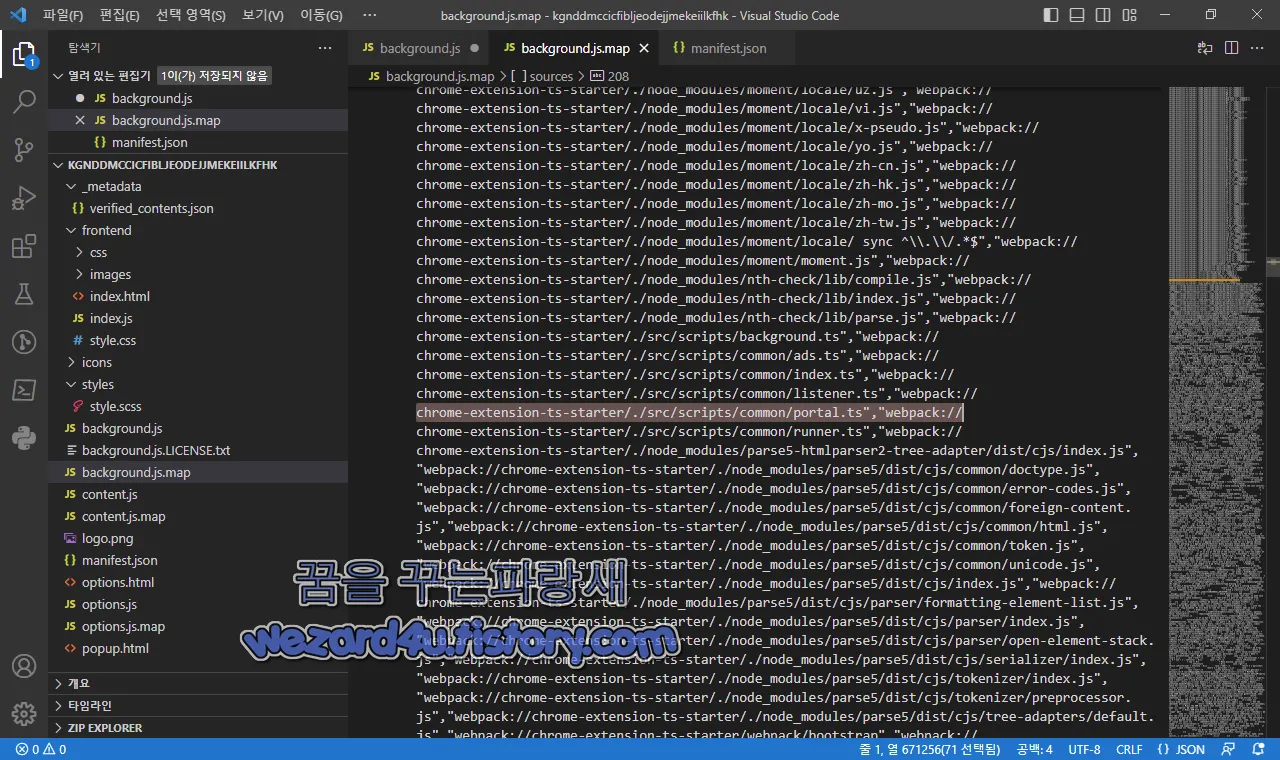The image size is (1280, 760).
Task: Open the Run and Debug view
Action: (24, 198)
